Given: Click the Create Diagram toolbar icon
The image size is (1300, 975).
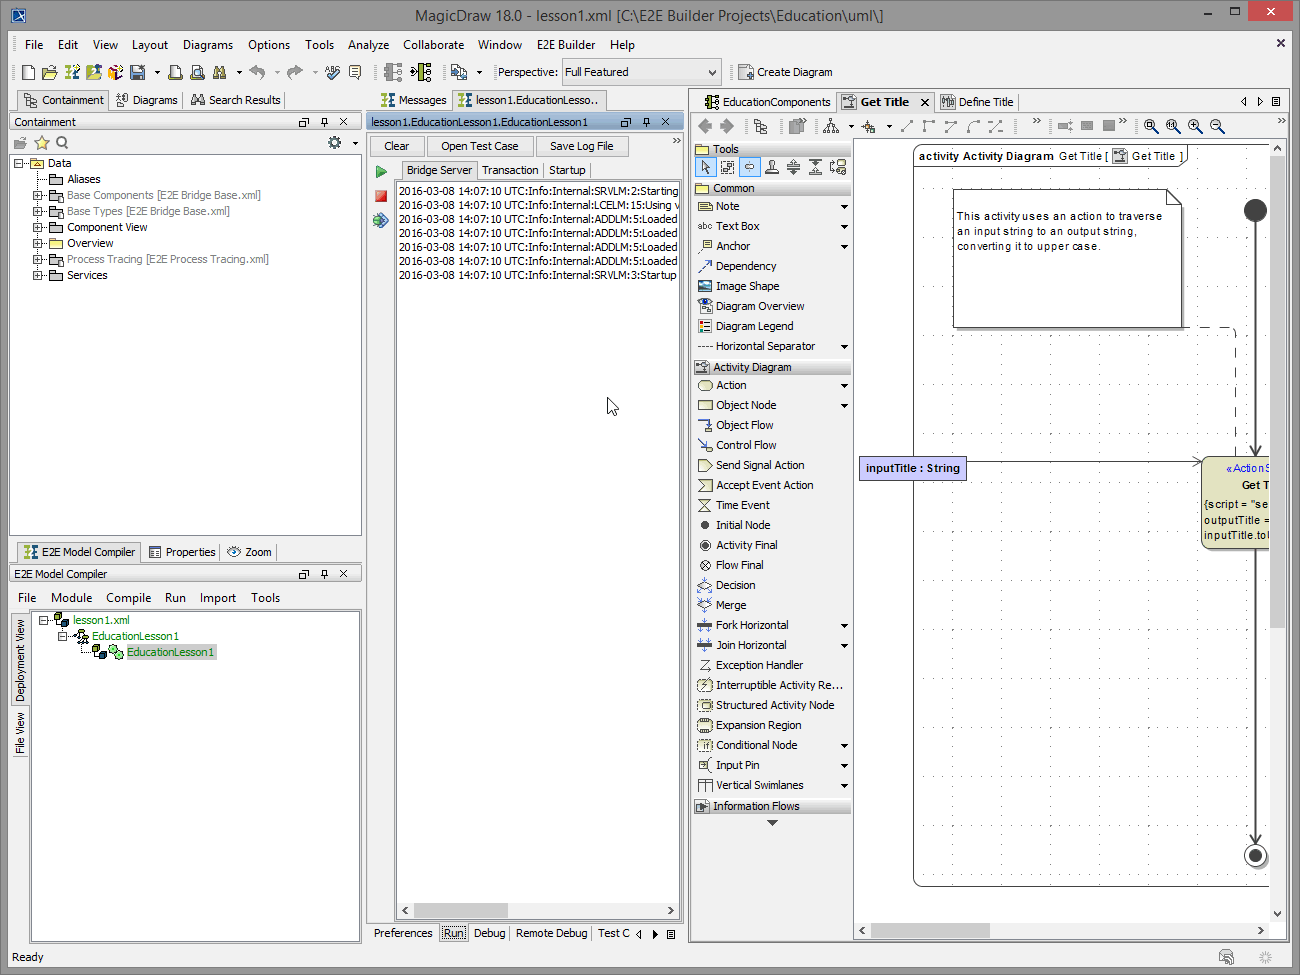Looking at the screenshot, I should pos(786,72).
